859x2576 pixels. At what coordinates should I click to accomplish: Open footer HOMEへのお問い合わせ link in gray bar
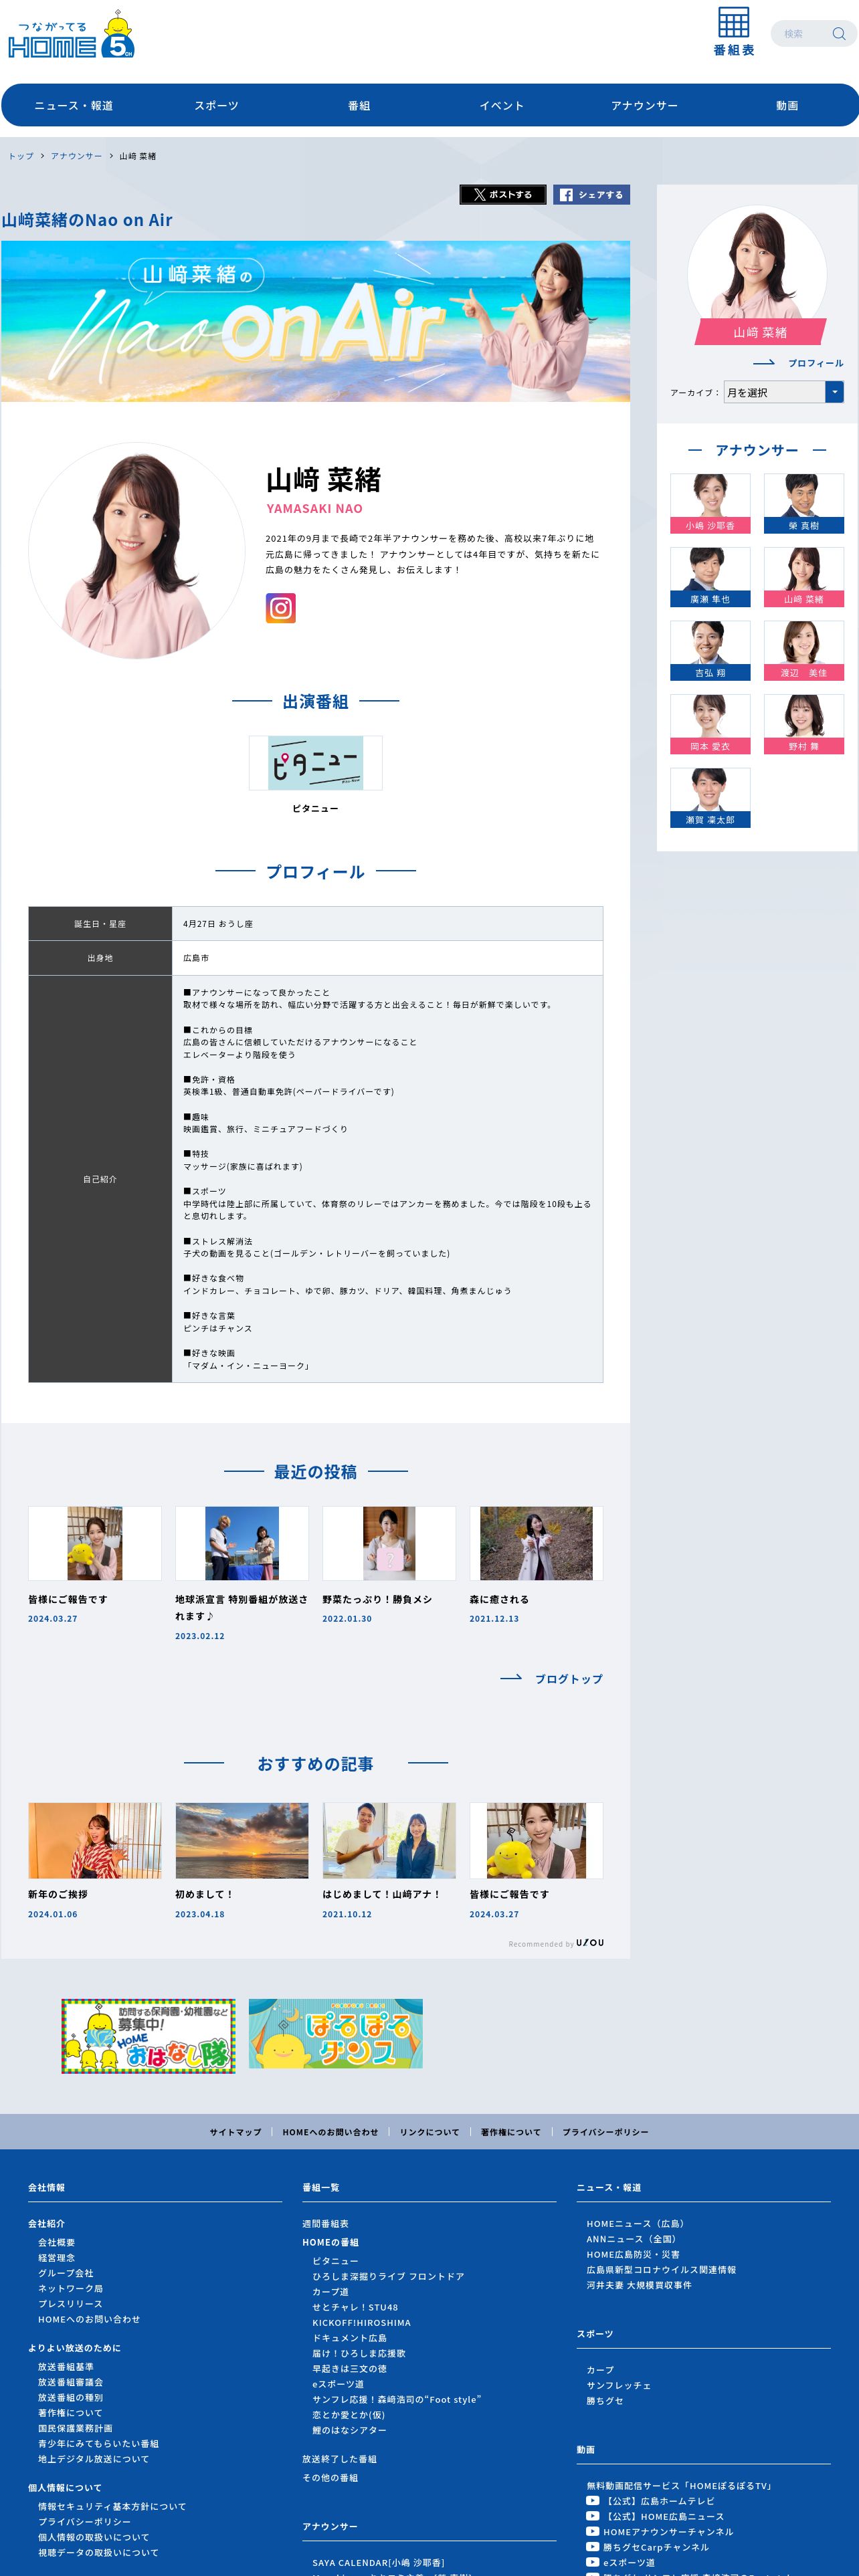(330, 2132)
